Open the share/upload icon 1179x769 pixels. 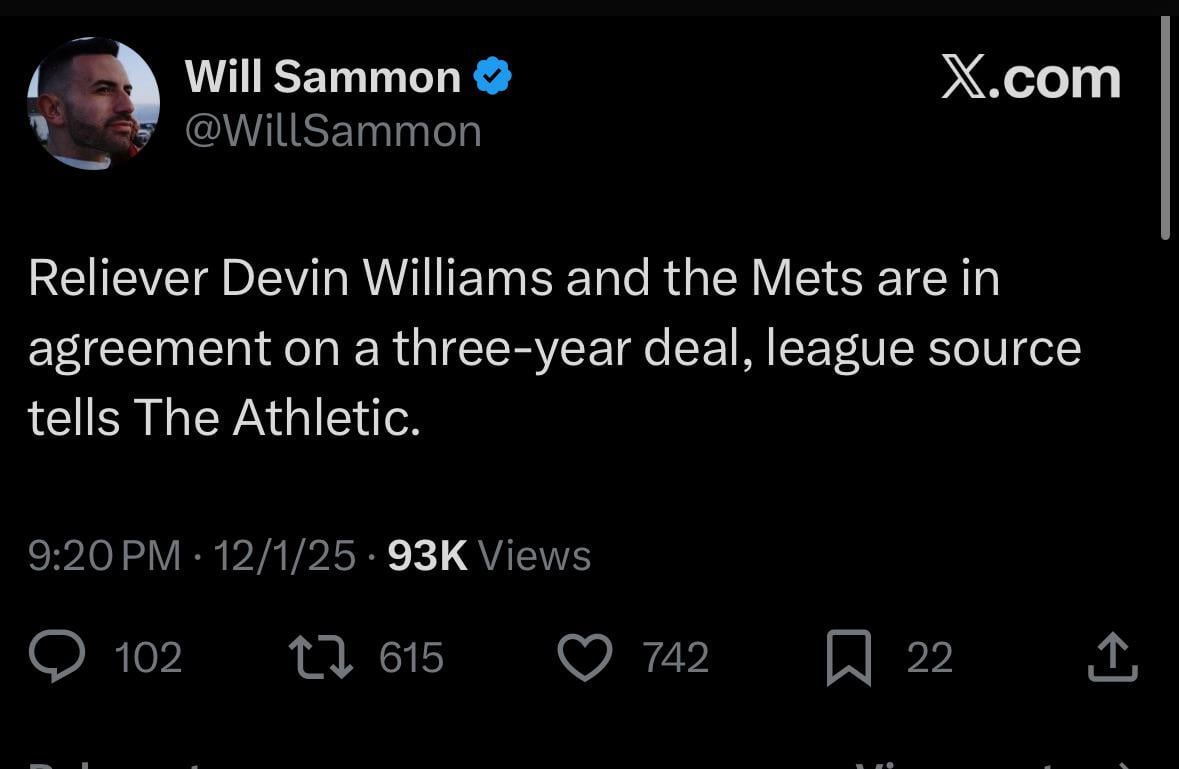point(1113,657)
